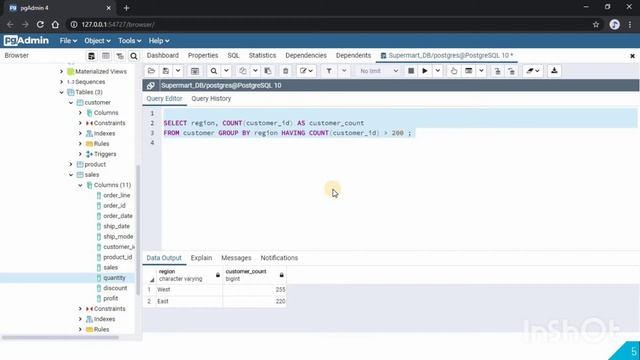This screenshot has height=360, width=640.
Task: Click the browser reload button
Action: 40,24
